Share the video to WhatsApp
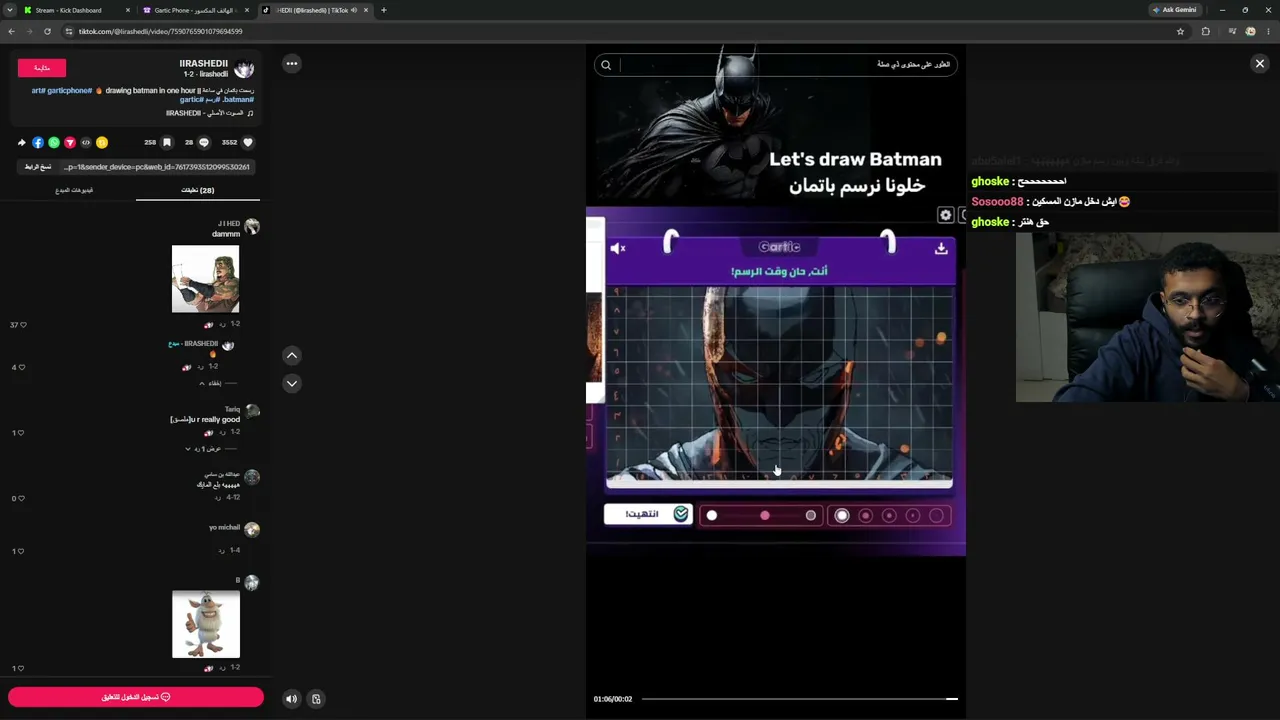Screen dimensions: 1280x720 click(x=54, y=142)
